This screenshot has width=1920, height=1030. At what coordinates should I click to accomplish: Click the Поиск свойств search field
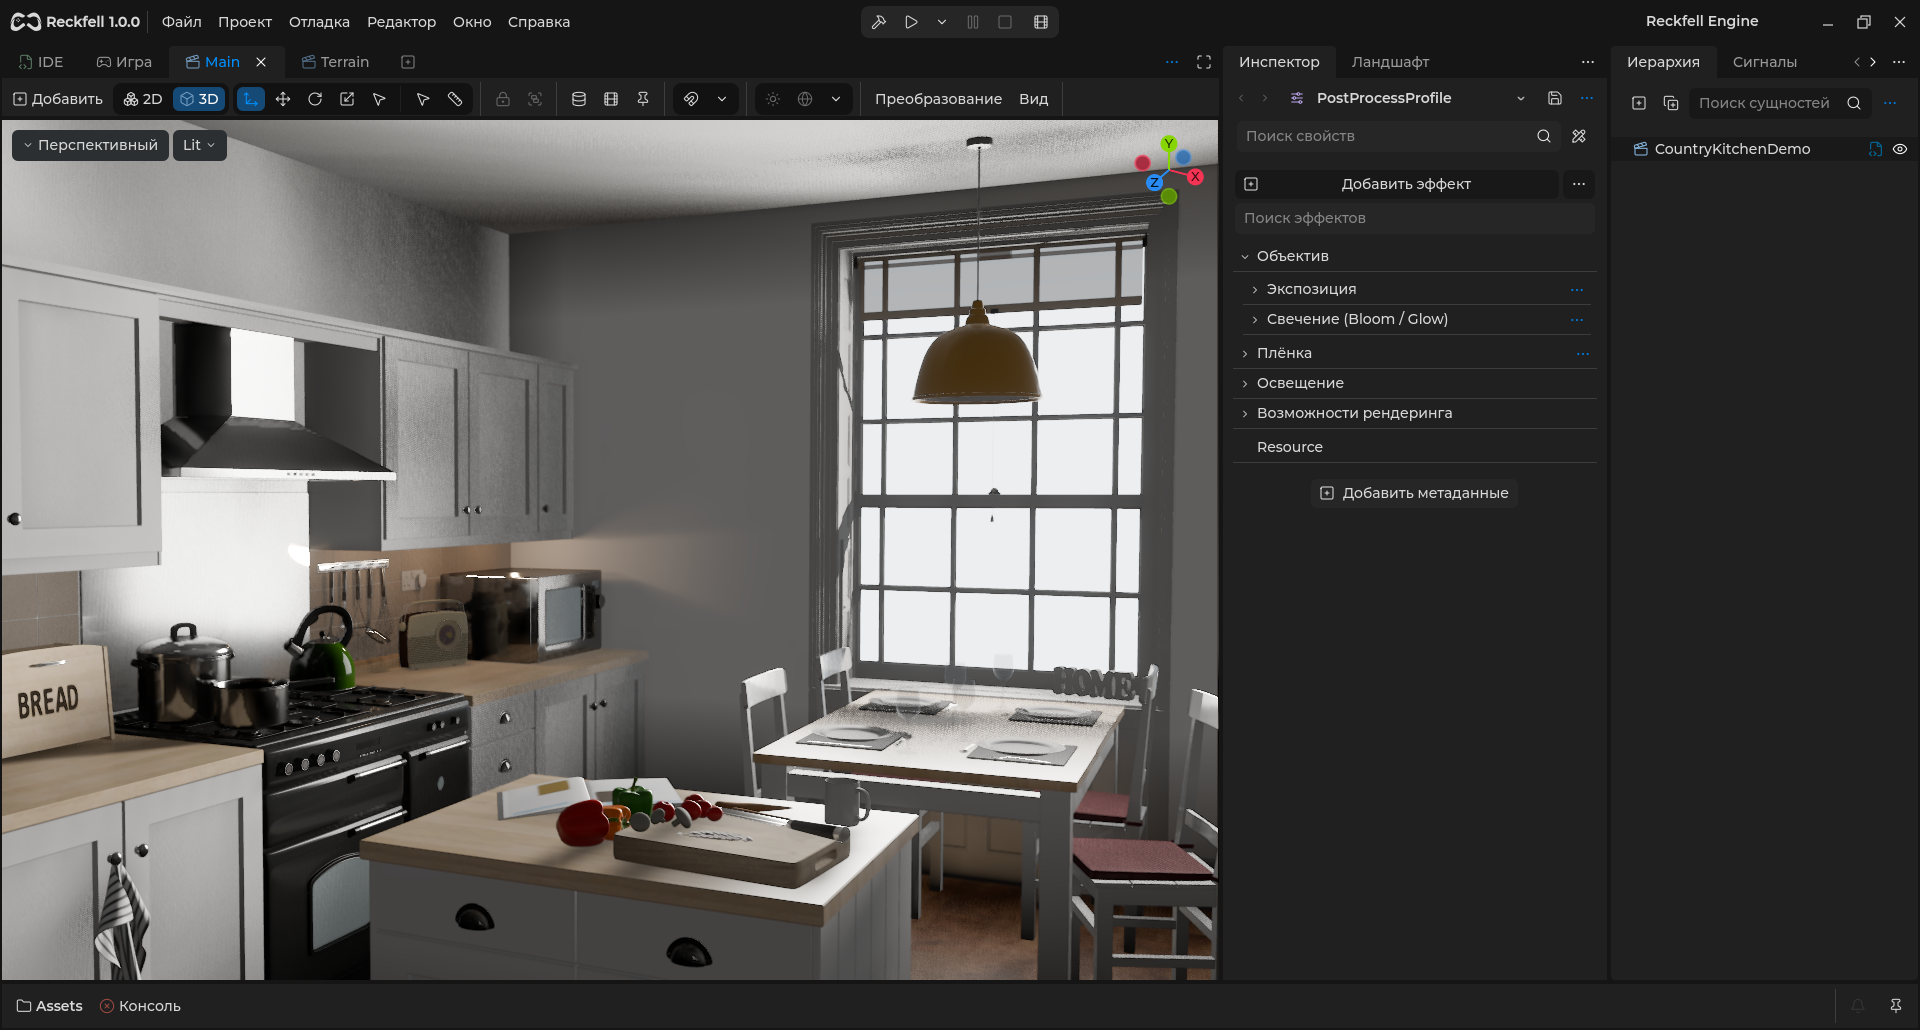click(1397, 136)
